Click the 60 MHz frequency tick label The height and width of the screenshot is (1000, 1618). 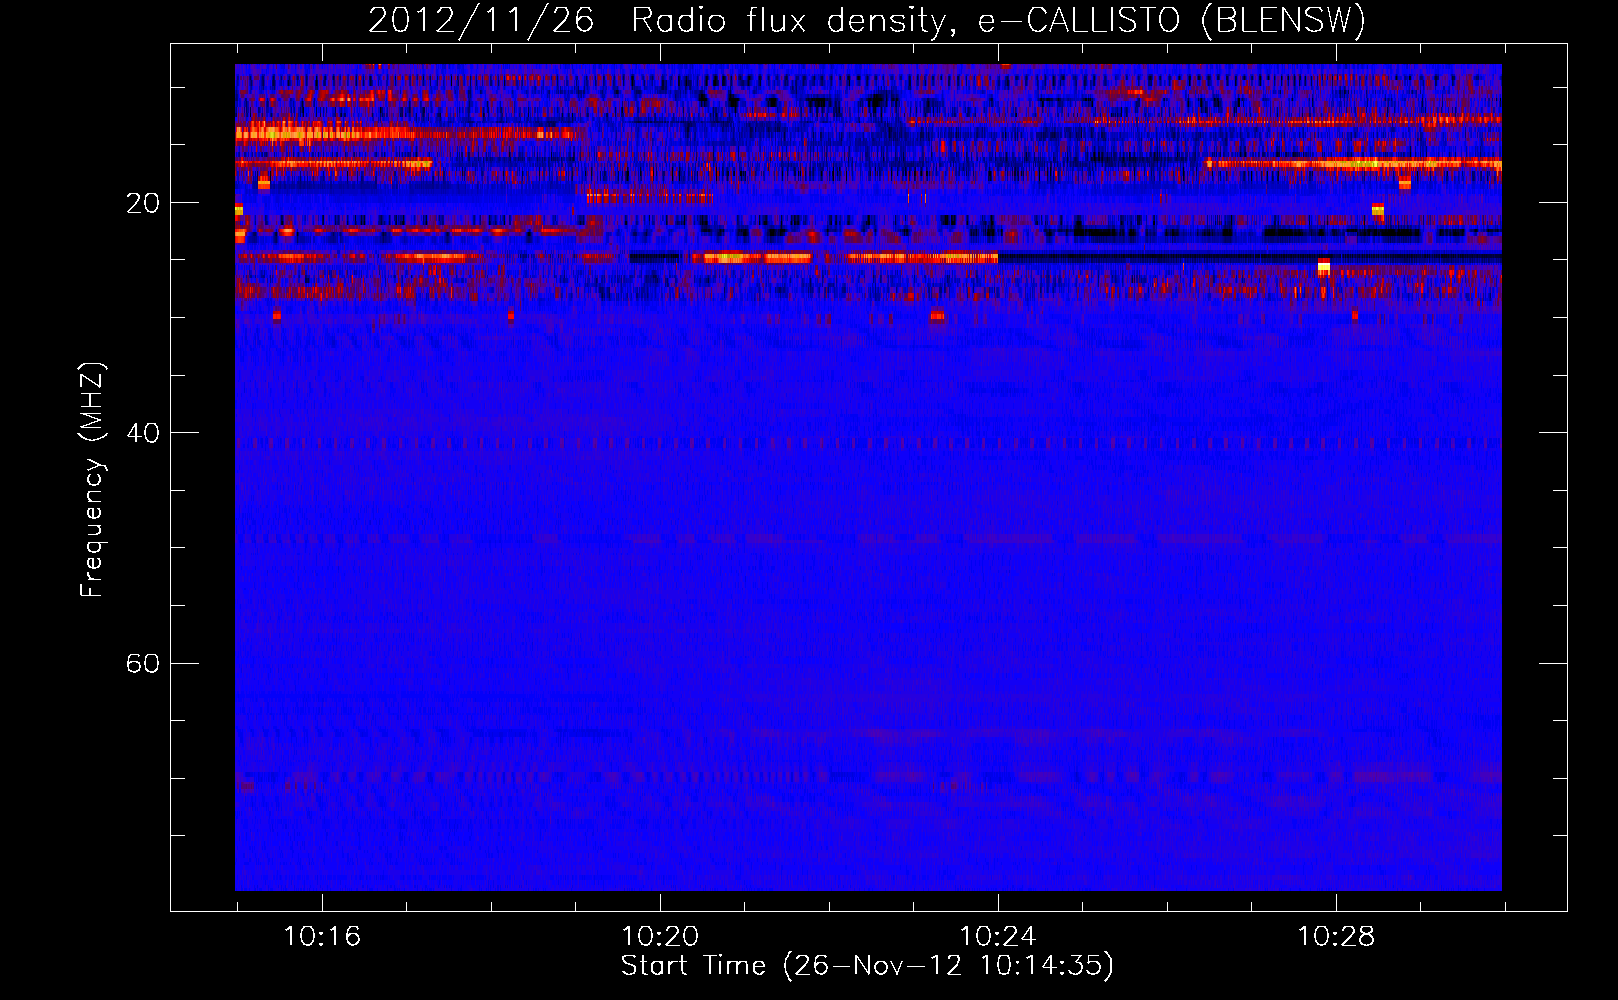coord(143,664)
